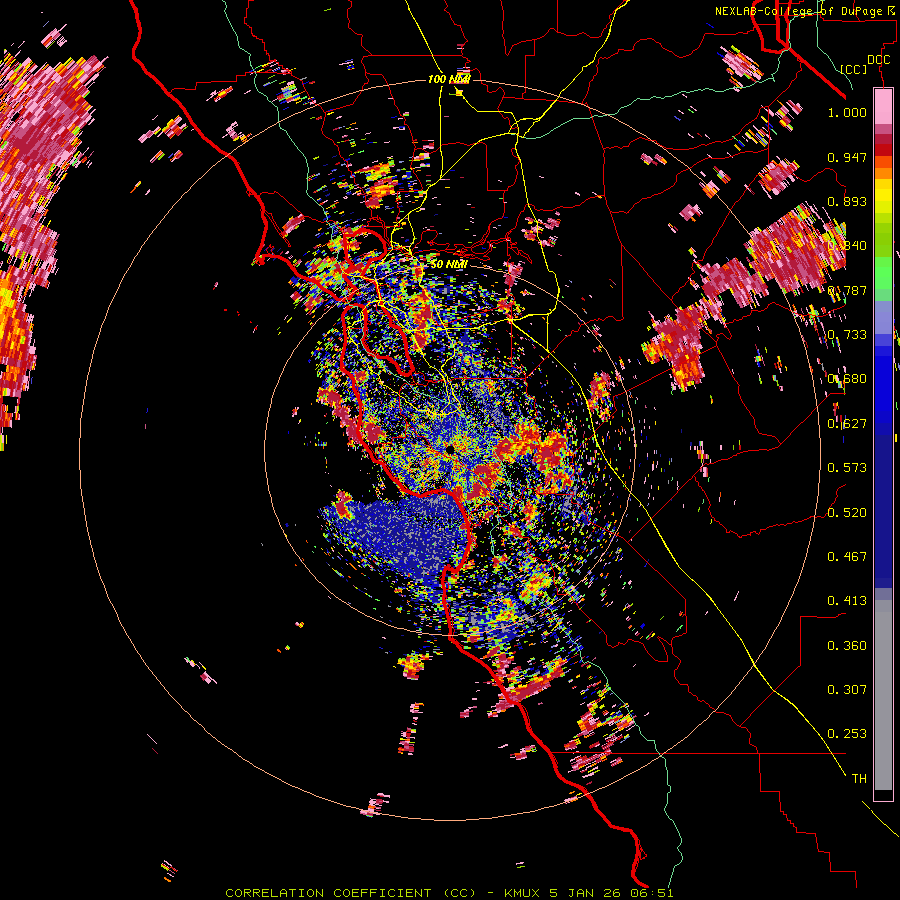
Task: Select the 0.467 scale value
Action: pos(847,557)
